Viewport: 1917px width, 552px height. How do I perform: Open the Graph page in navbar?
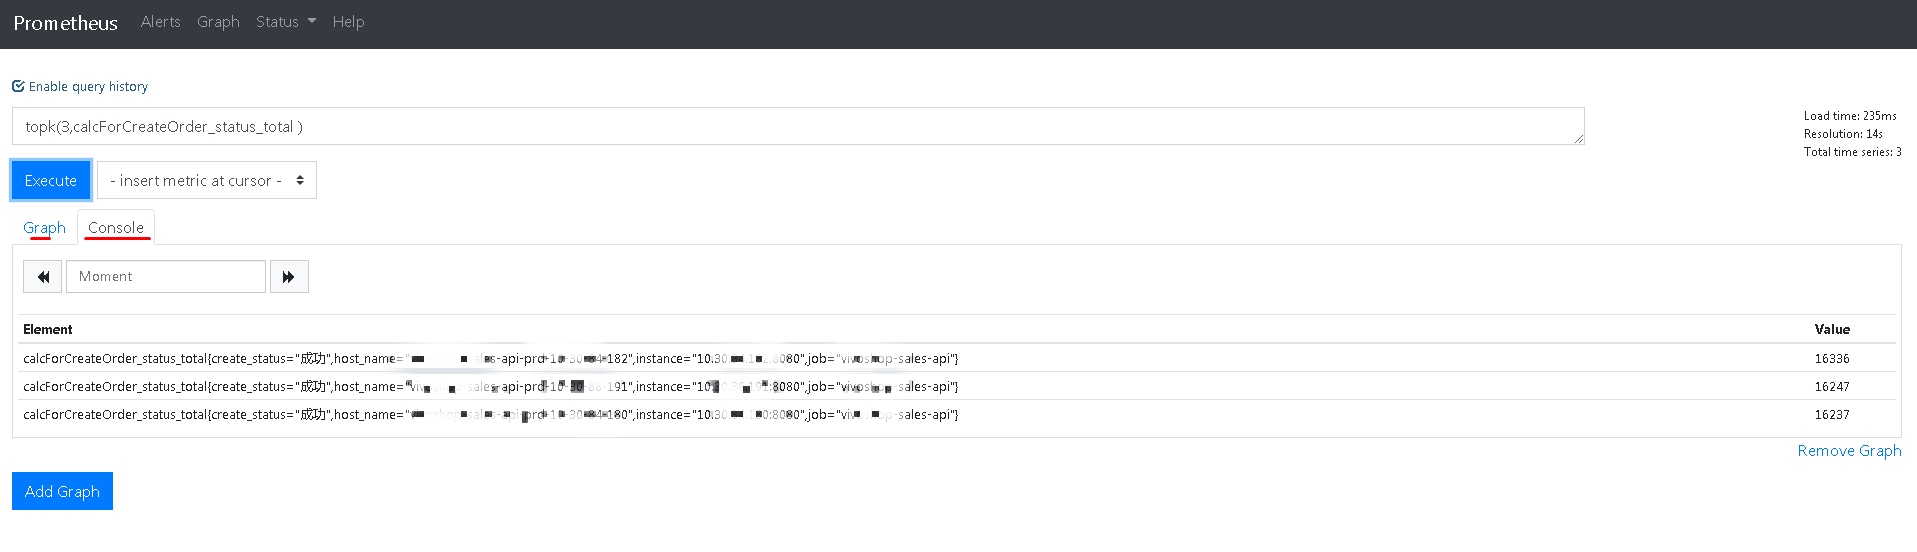pyautogui.click(x=218, y=21)
